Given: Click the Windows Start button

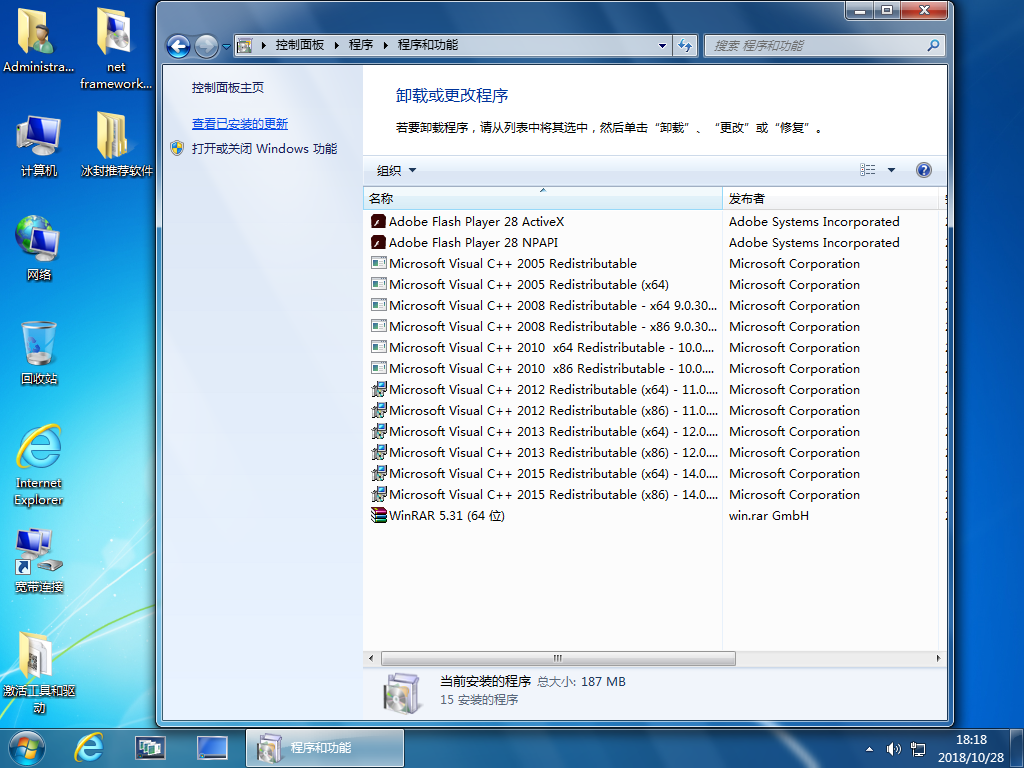Looking at the screenshot, I should tap(27, 747).
